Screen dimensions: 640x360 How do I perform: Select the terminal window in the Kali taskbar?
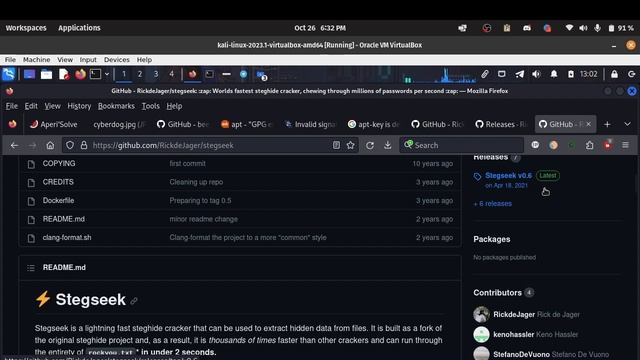(x=209, y=74)
